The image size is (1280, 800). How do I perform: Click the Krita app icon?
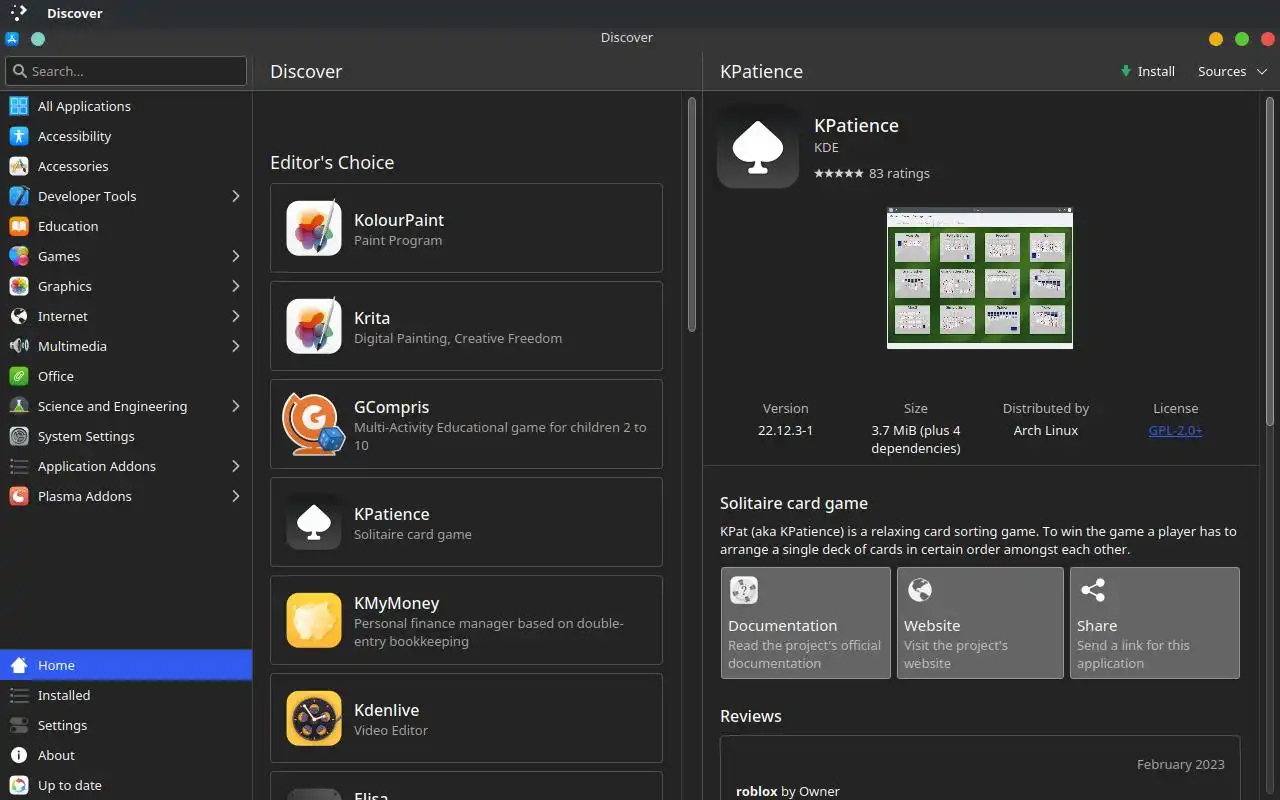tap(314, 326)
